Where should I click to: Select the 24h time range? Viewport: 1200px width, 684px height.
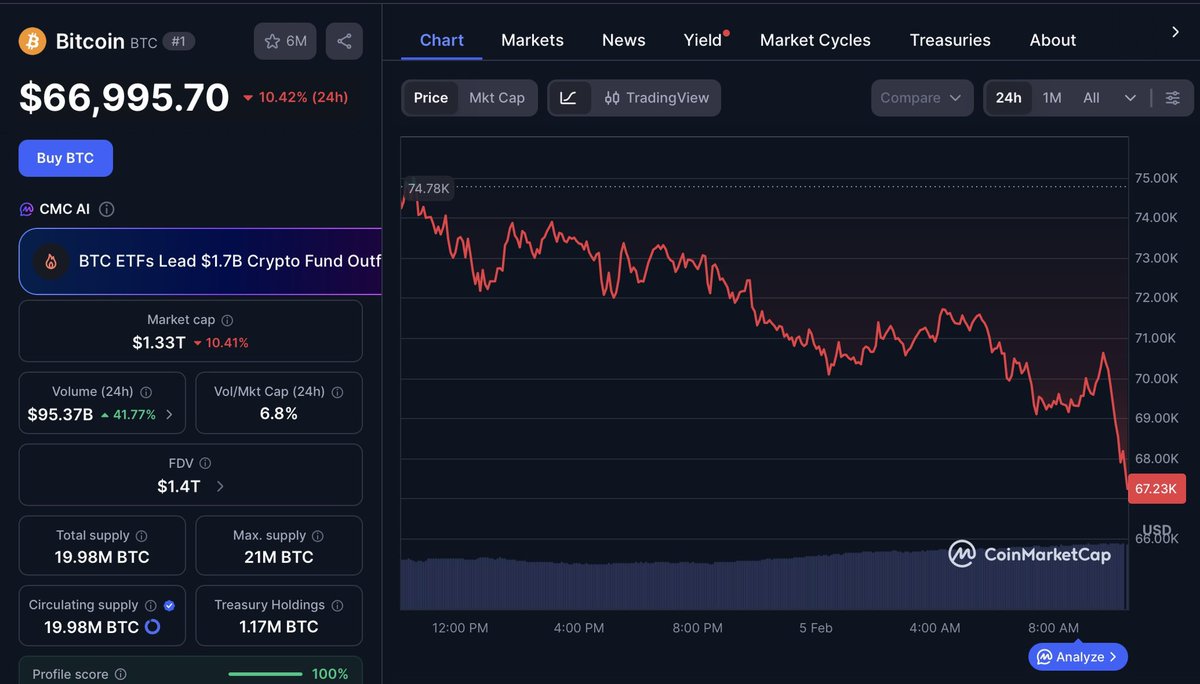1008,98
